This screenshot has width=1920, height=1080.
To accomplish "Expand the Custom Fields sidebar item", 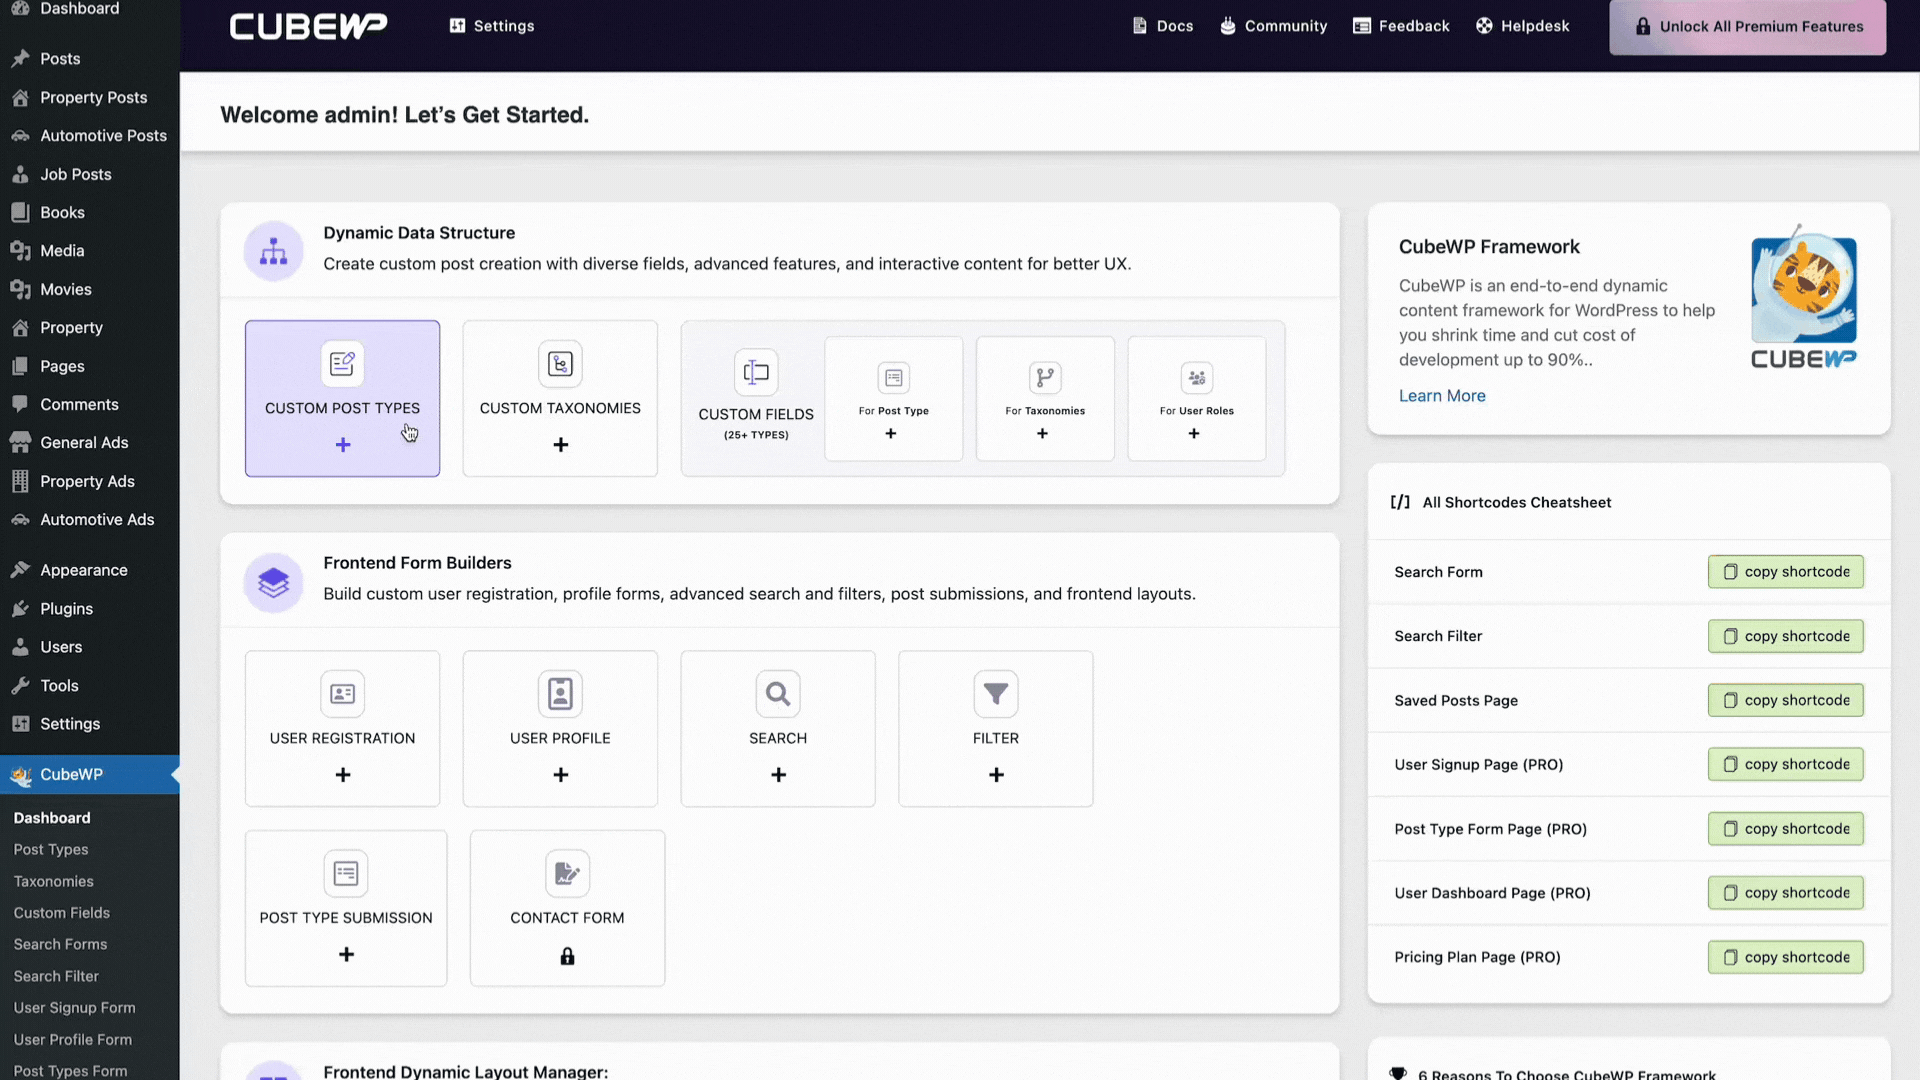I will tap(62, 911).
